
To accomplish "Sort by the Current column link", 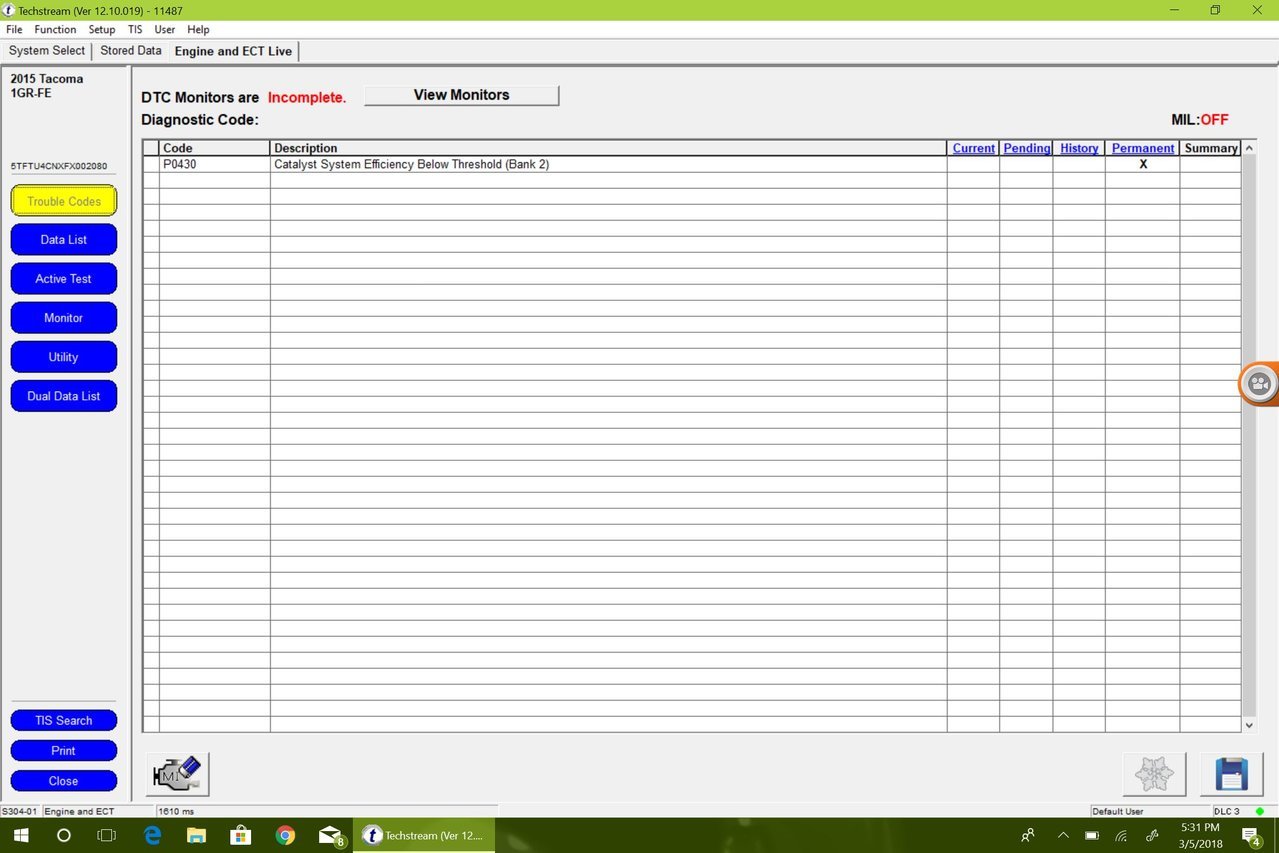I will click(x=973, y=148).
